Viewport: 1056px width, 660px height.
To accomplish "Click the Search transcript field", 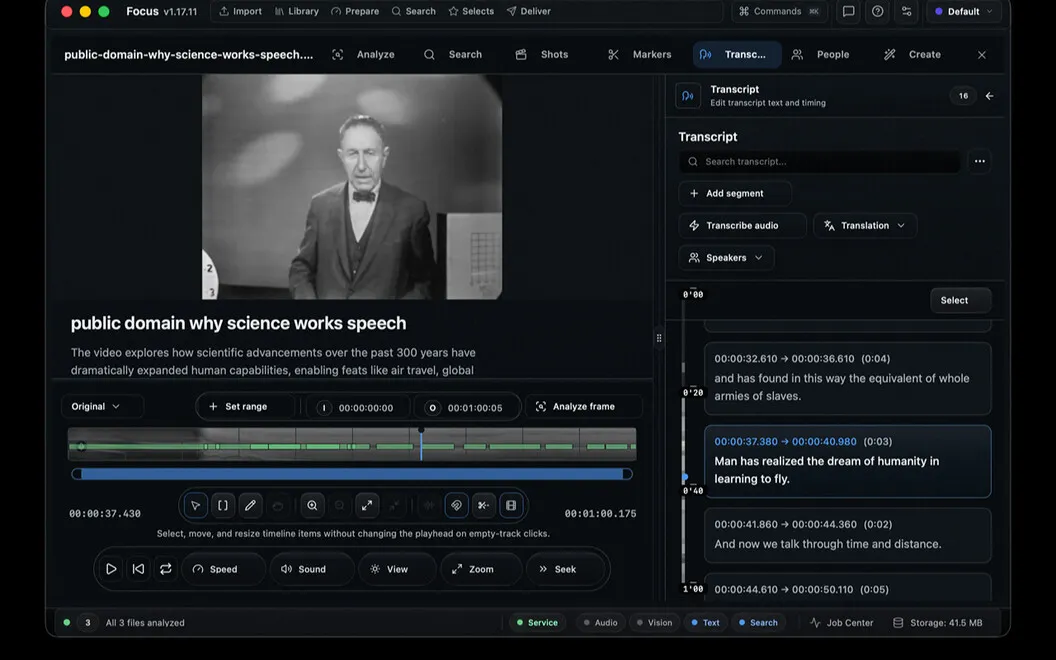I will 820,162.
